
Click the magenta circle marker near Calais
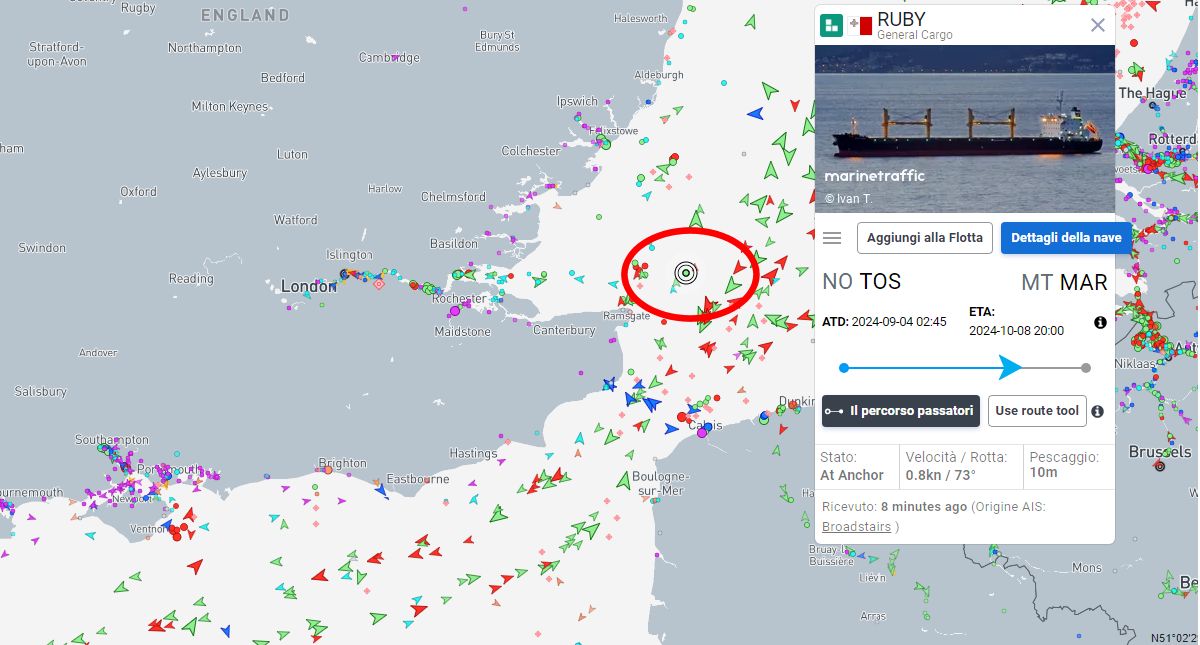701,432
